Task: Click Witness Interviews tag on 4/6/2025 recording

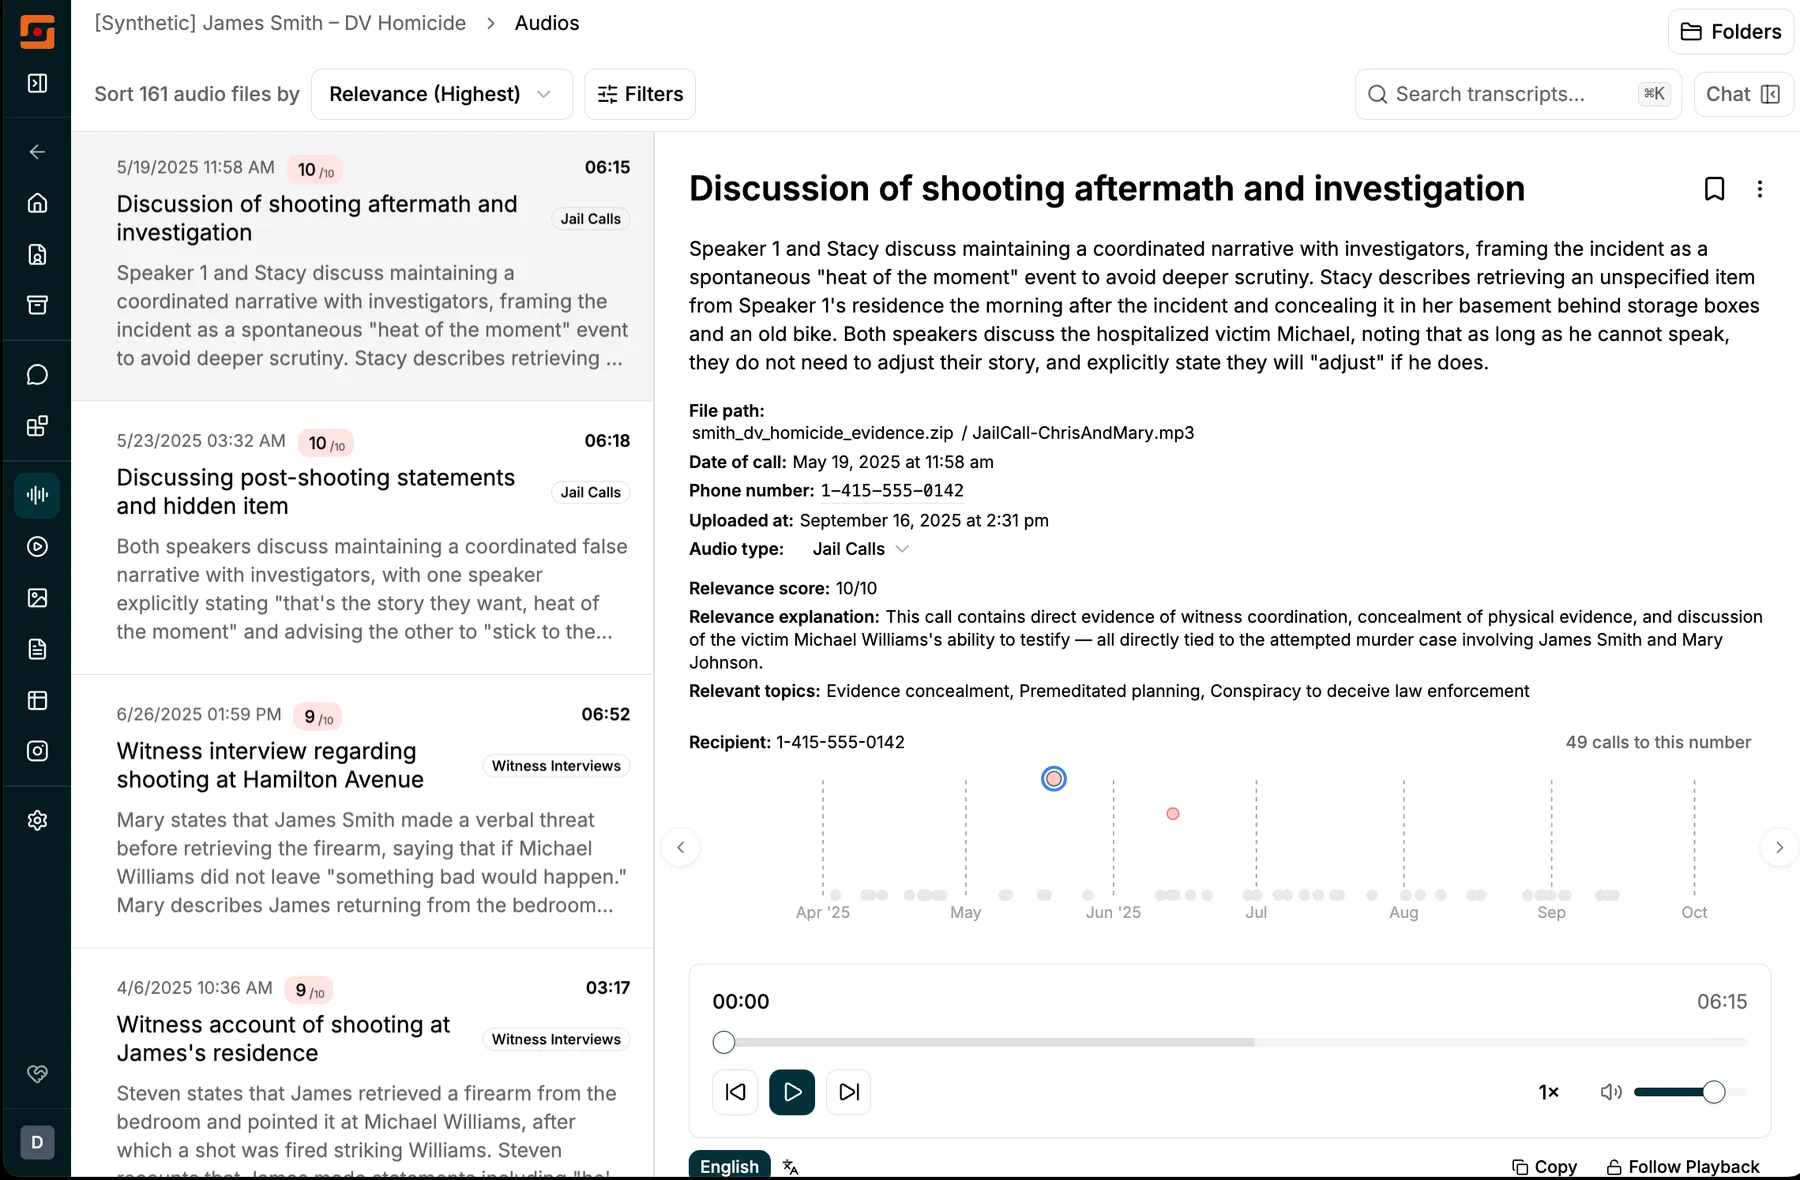Action: click(x=556, y=1039)
